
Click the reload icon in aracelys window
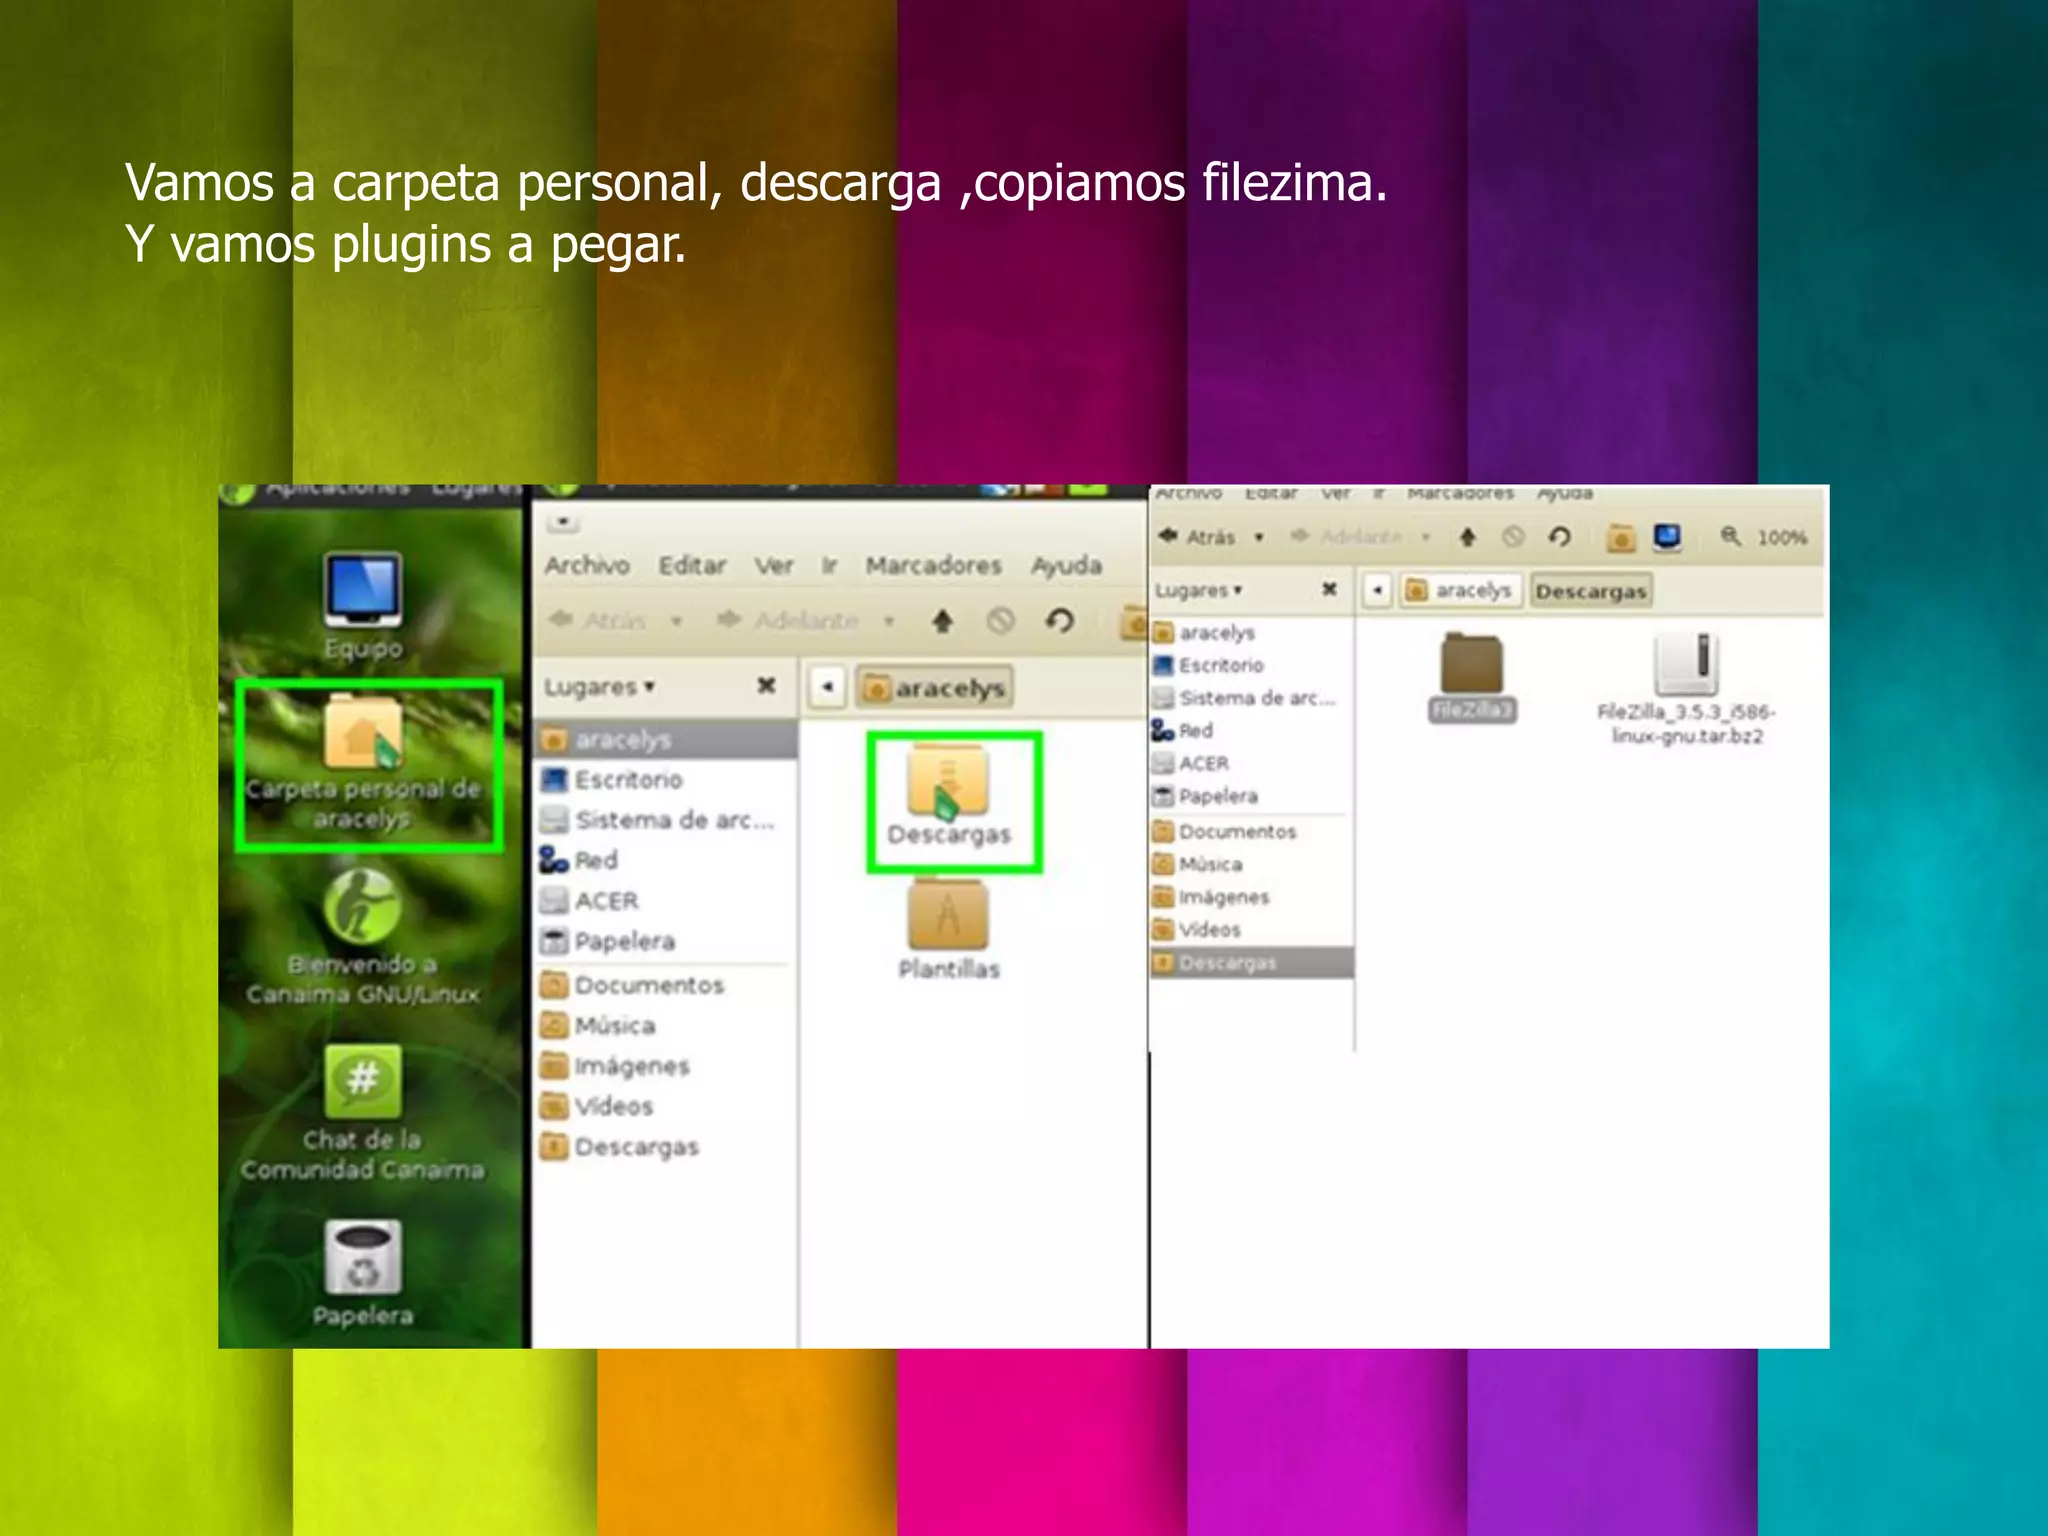(x=1060, y=621)
